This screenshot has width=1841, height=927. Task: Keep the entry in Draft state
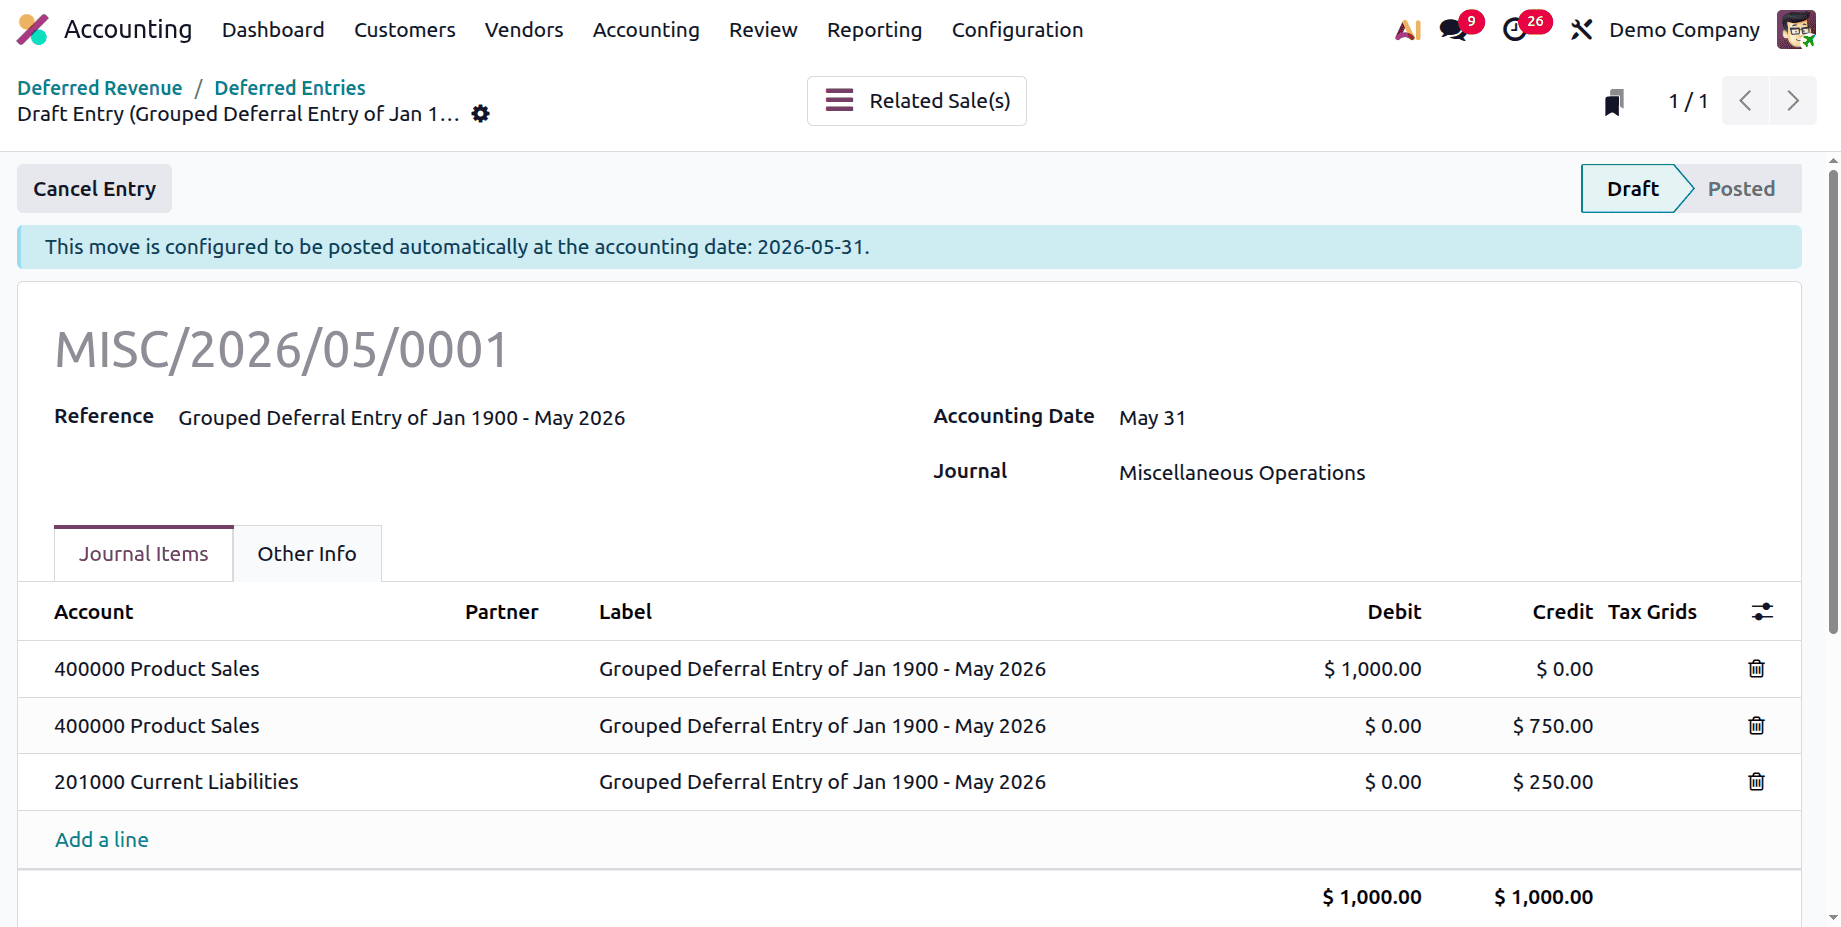pos(1631,188)
